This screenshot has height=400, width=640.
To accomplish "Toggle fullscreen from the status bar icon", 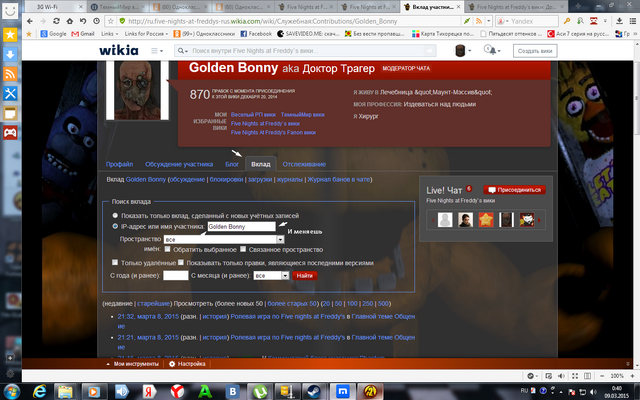I will [575, 376].
